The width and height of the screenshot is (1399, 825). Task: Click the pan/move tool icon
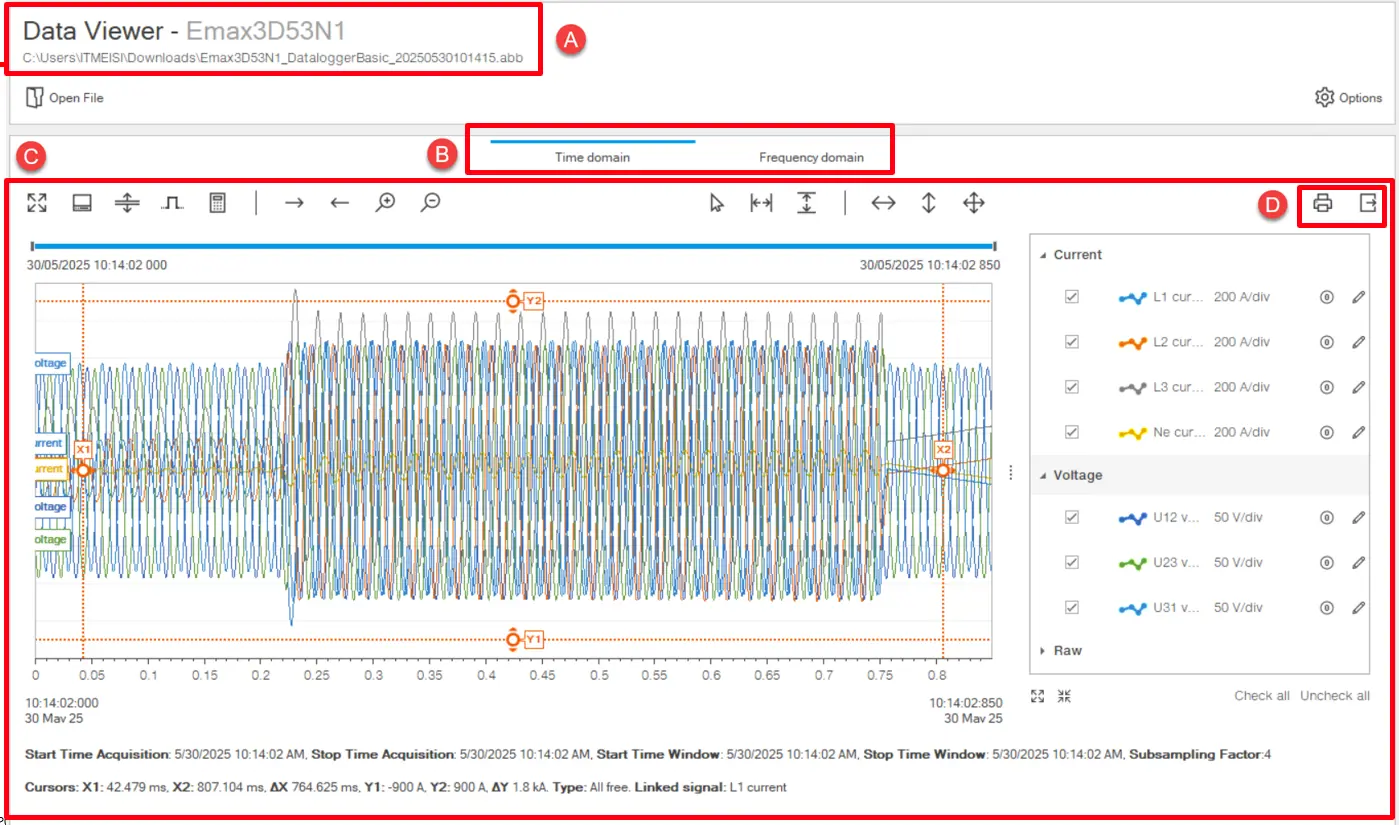(x=973, y=202)
